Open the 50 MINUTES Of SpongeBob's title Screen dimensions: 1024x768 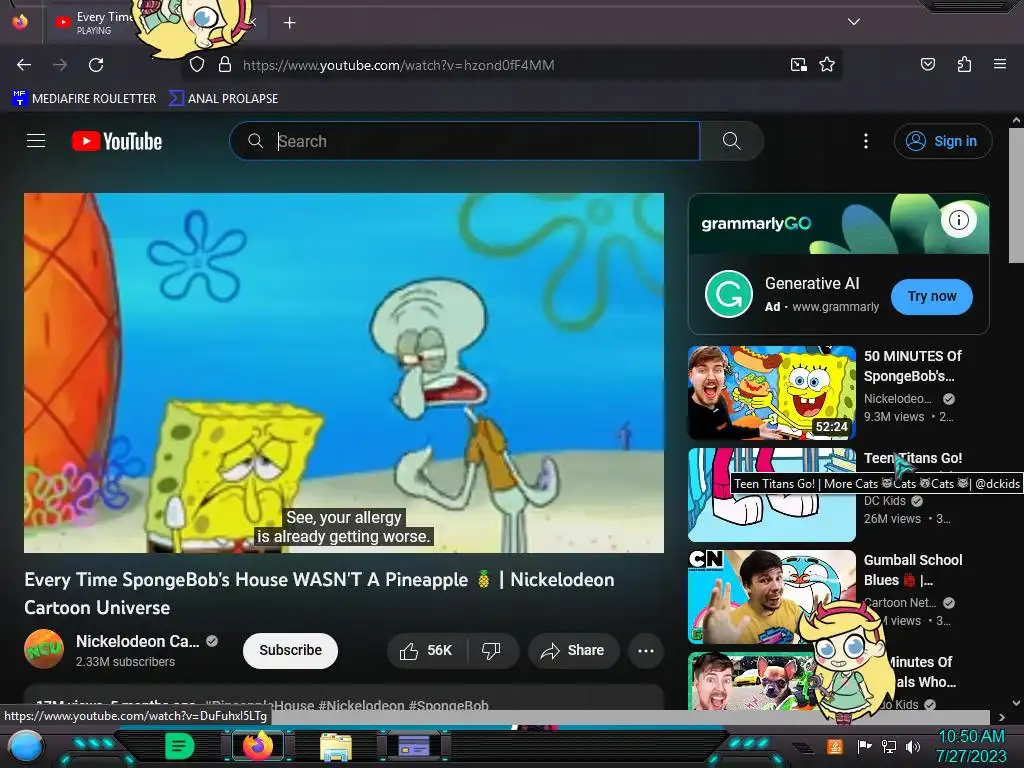coord(912,366)
